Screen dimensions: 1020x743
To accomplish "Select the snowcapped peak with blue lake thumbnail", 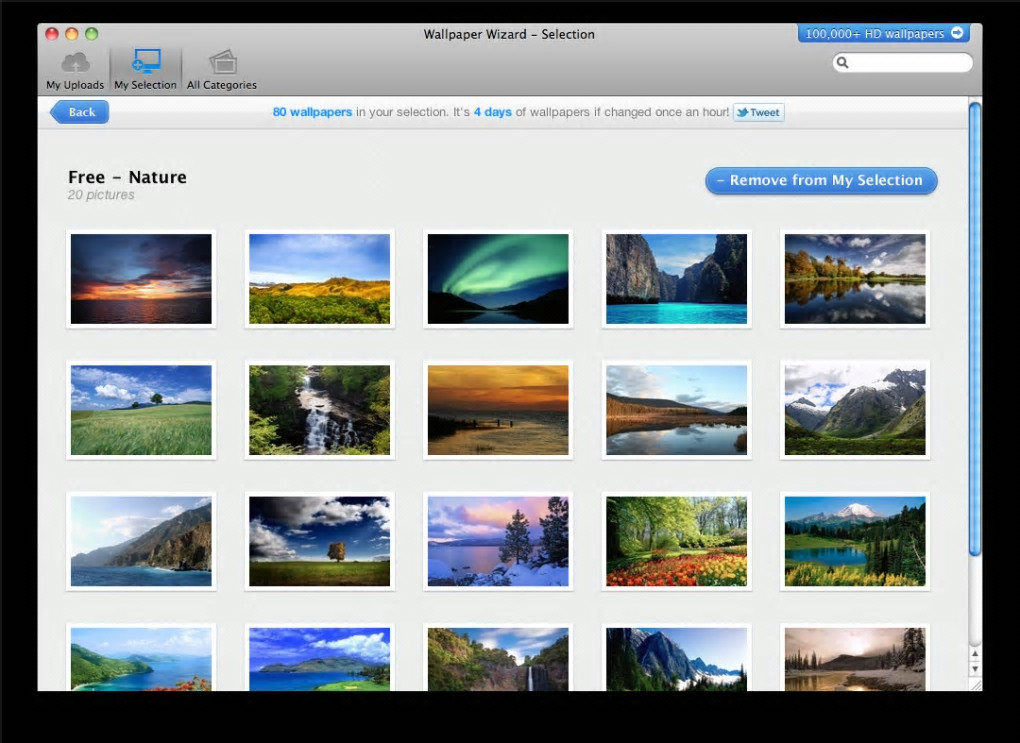I will (x=855, y=541).
